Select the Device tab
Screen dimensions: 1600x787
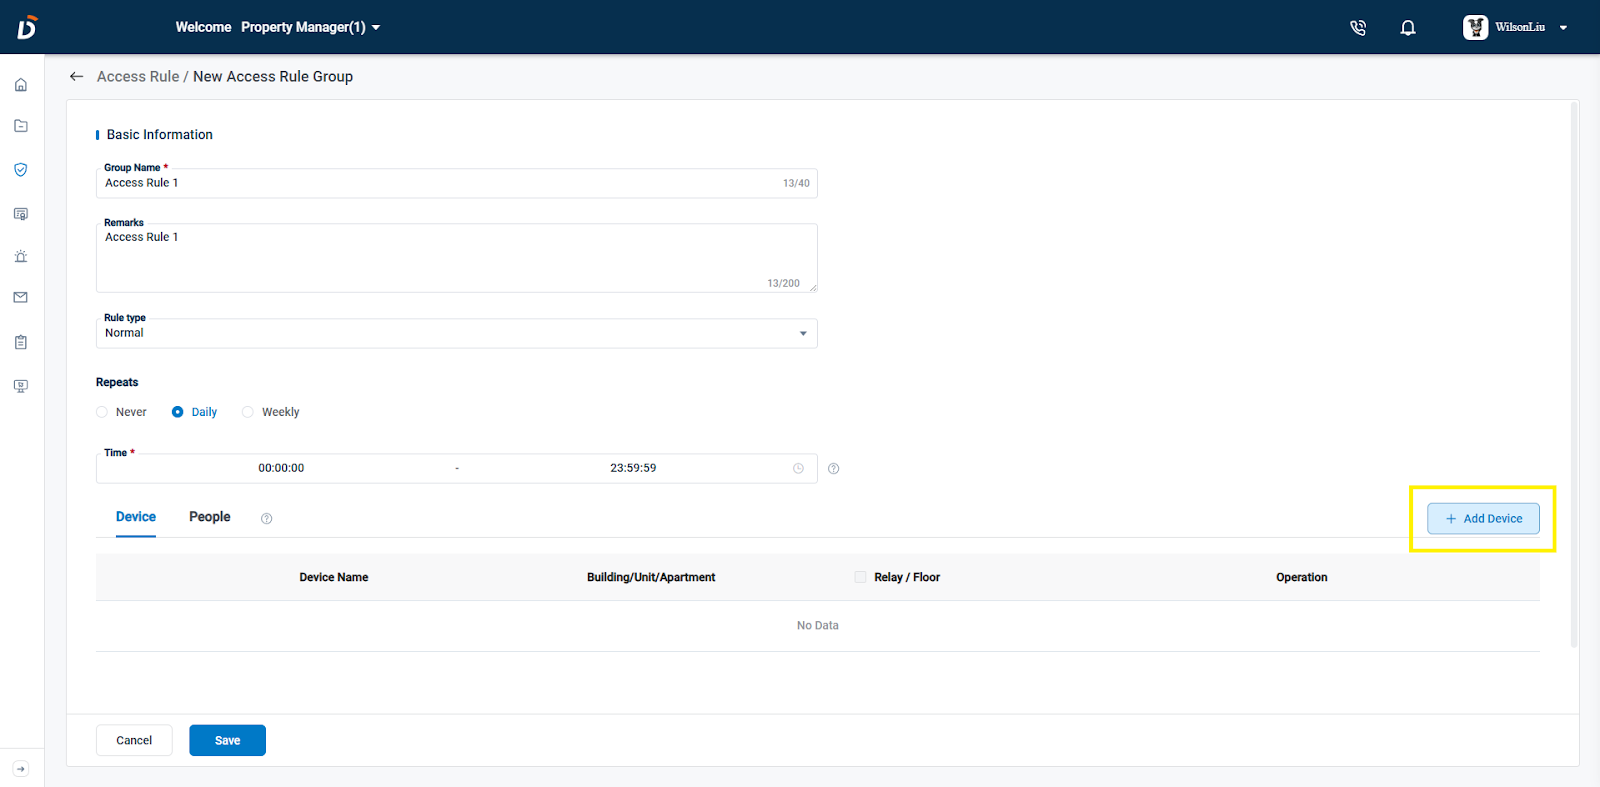pos(136,517)
